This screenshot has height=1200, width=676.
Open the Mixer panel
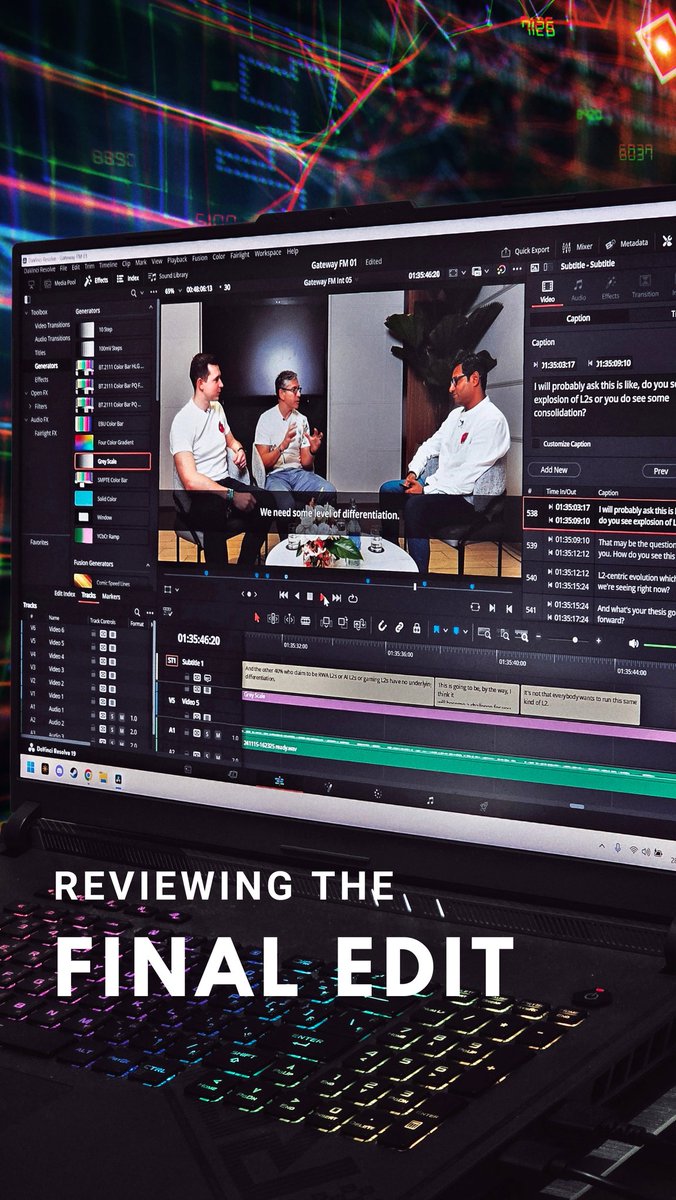coord(577,246)
